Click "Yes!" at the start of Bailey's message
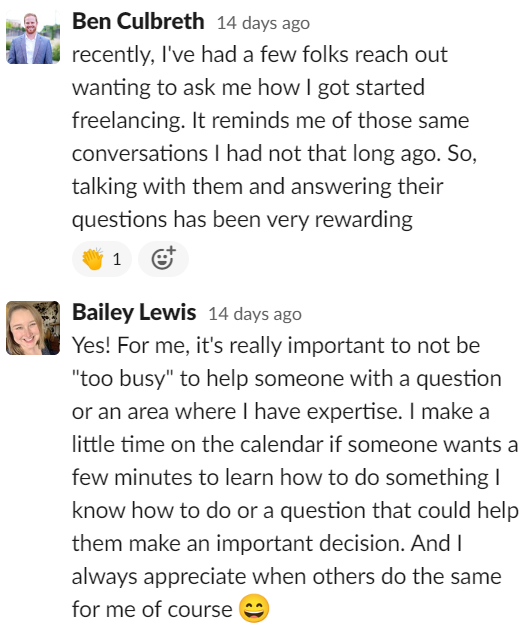Image resolution: width=530 pixels, height=625 pixels. coord(91,345)
